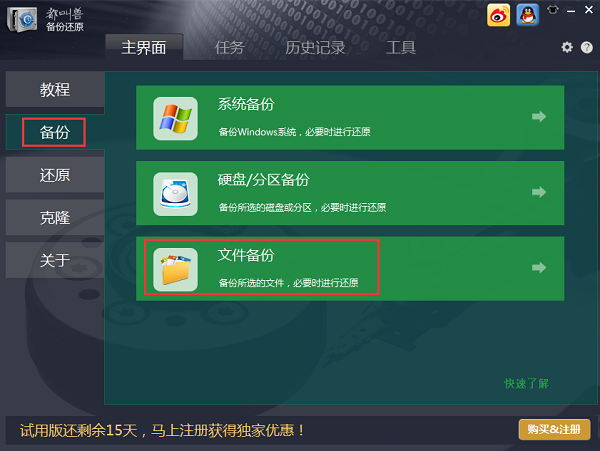Open settings via the gear icon
The image size is (600, 451).
[567, 47]
